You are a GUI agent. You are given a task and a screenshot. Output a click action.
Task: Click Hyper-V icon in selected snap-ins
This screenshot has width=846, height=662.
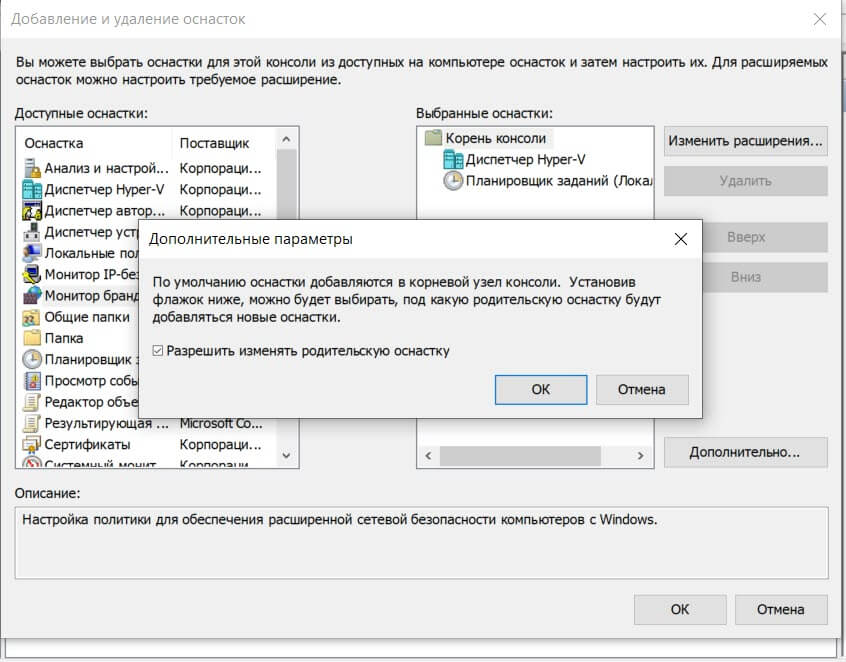tap(453, 160)
